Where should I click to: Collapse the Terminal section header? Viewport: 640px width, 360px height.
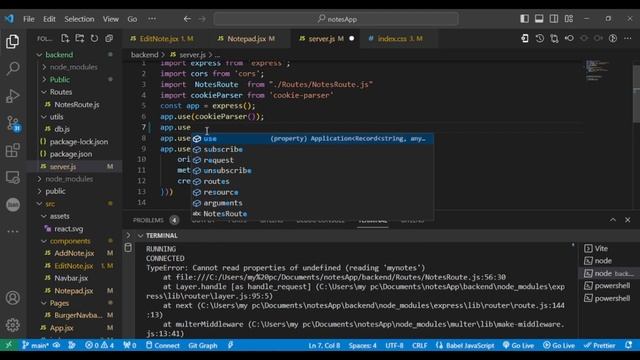(162, 236)
